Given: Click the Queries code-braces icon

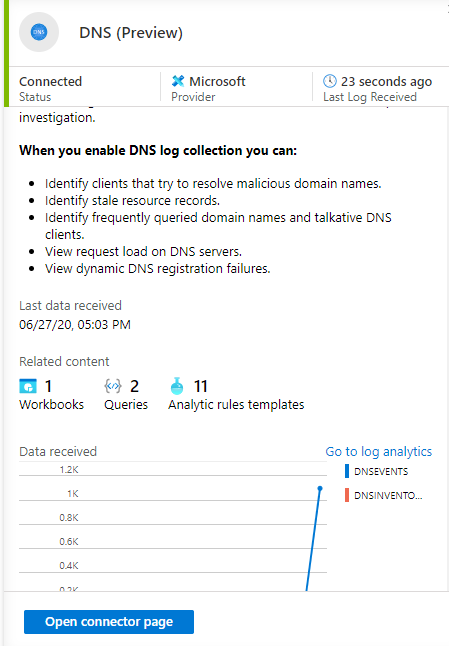Looking at the screenshot, I should coord(113,386).
